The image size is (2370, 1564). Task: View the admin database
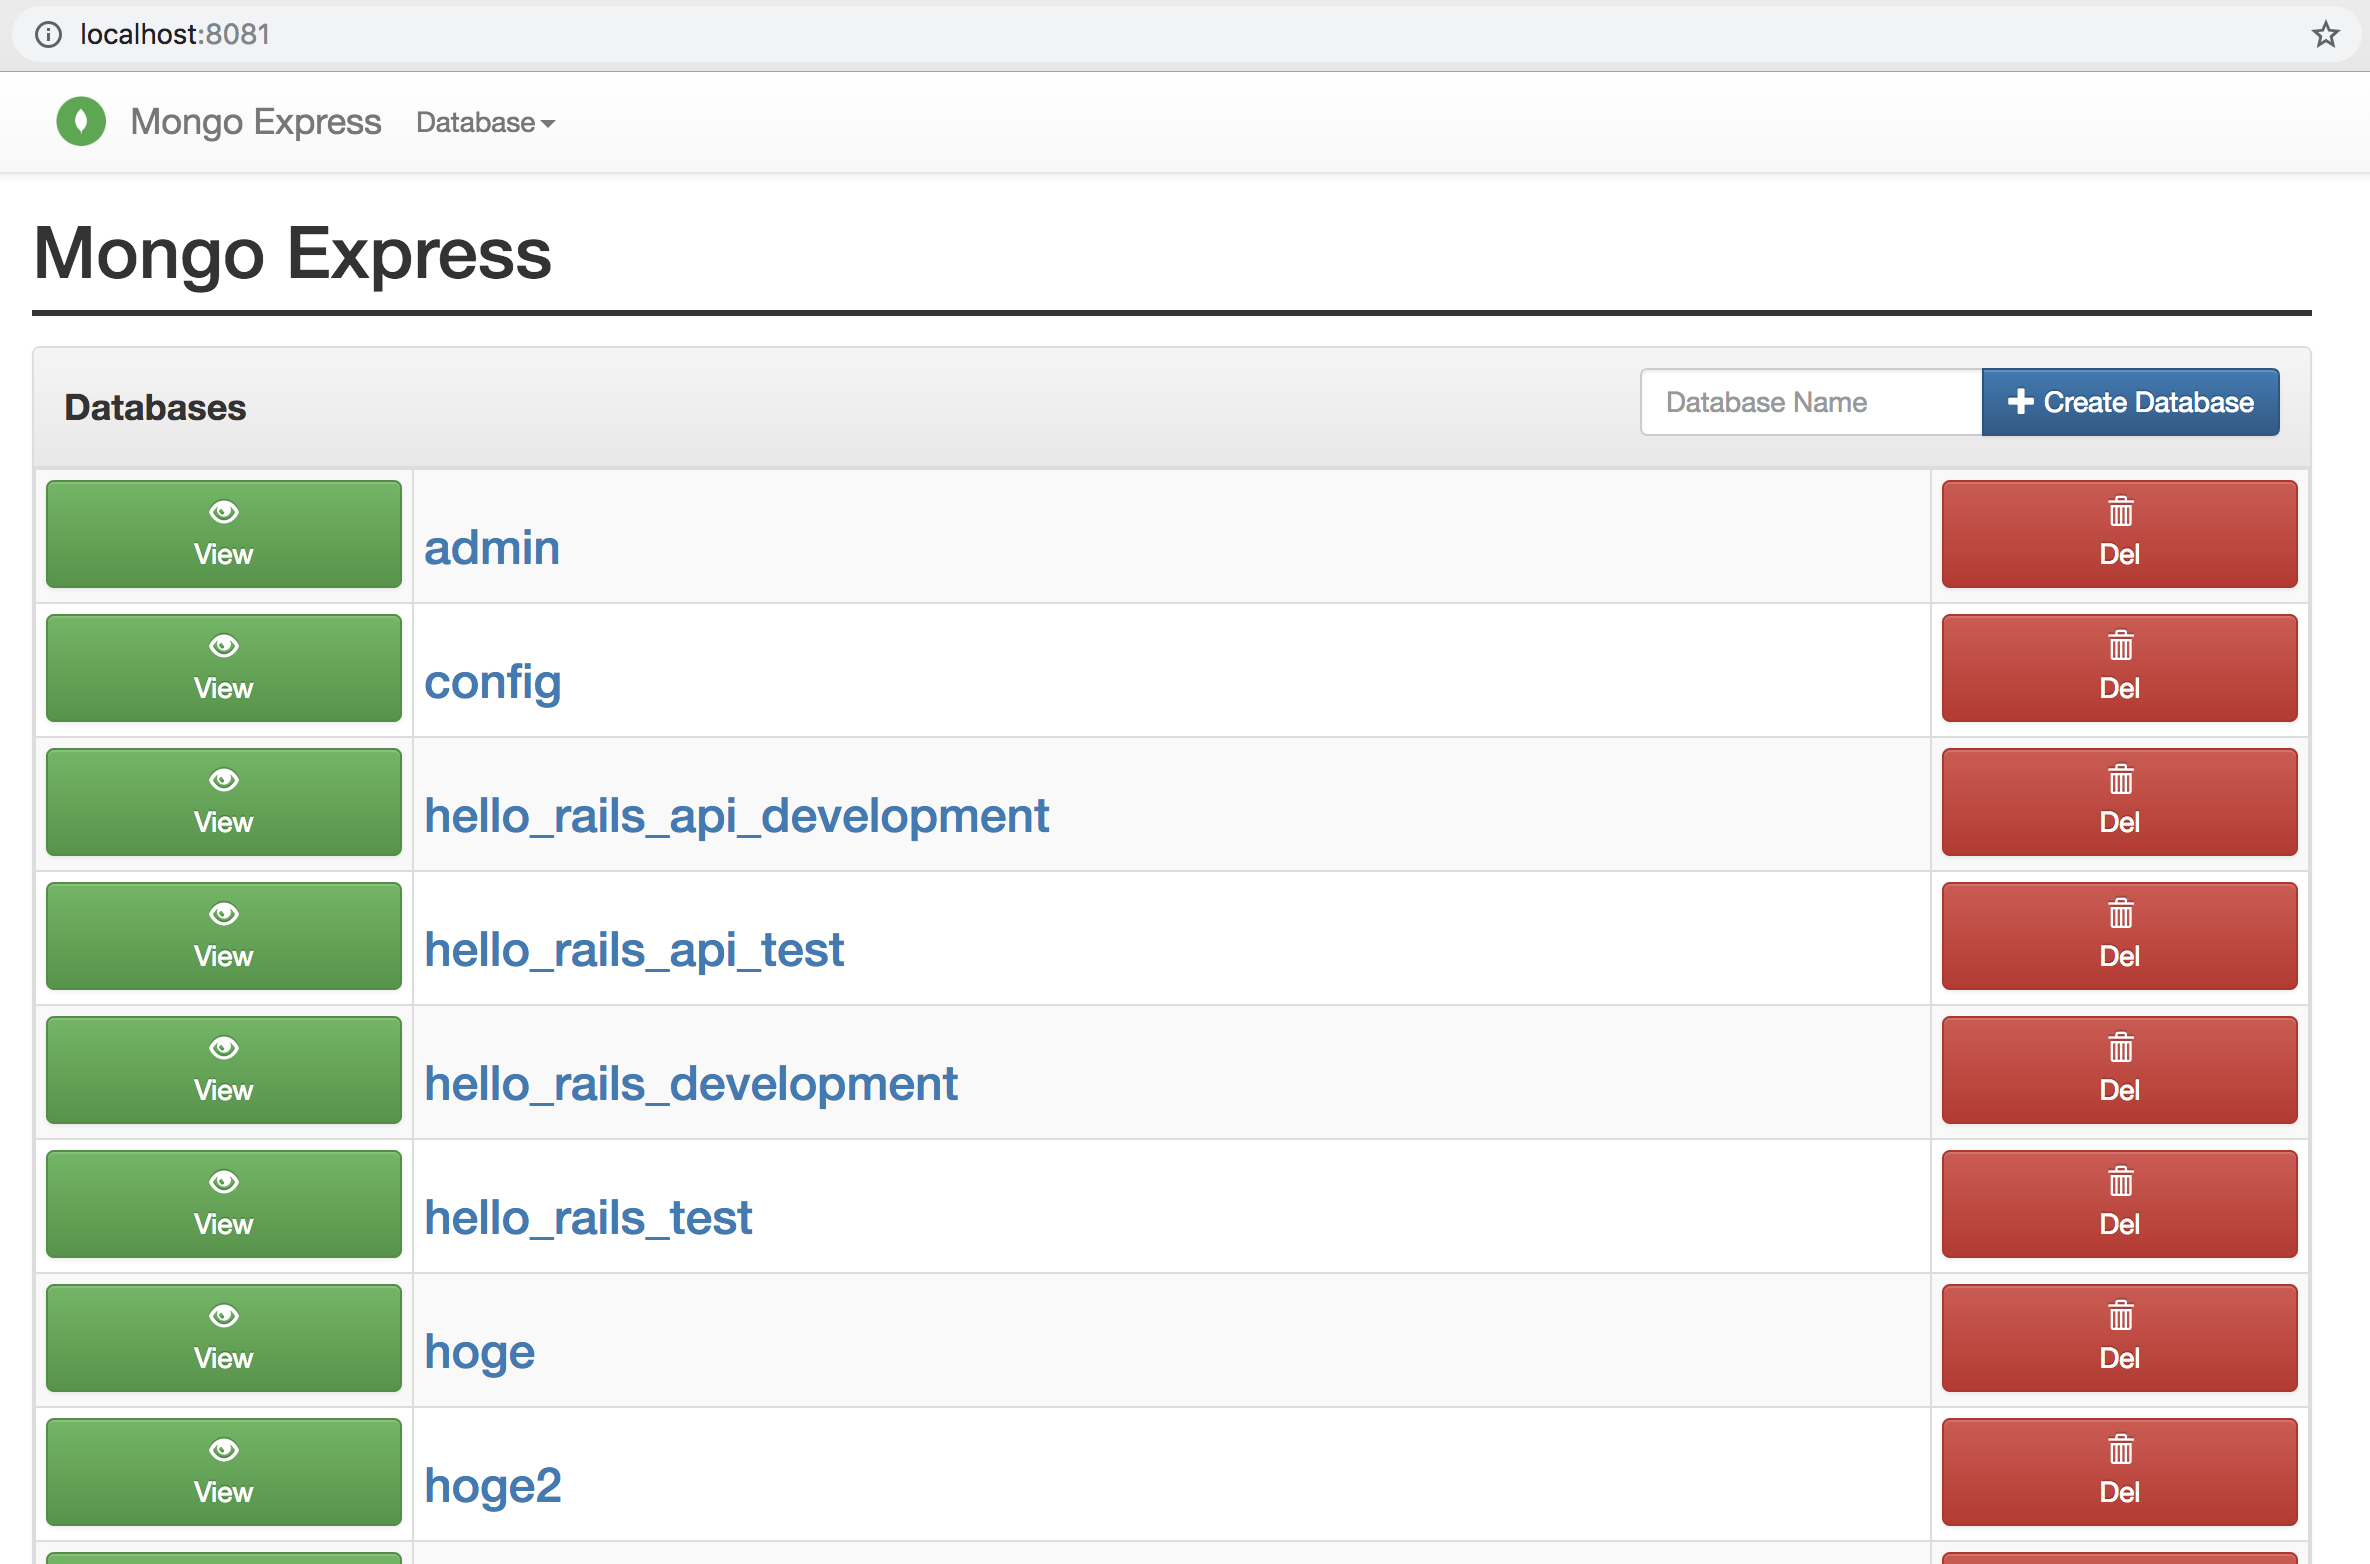(x=224, y=534)
